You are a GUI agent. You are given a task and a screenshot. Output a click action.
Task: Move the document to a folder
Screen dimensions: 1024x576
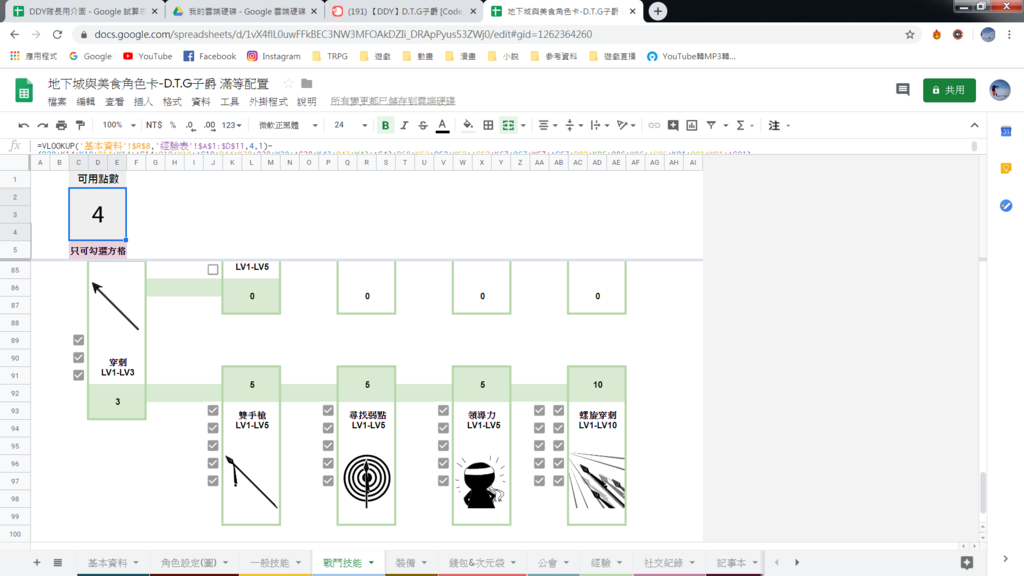click(x=307, y=84)
